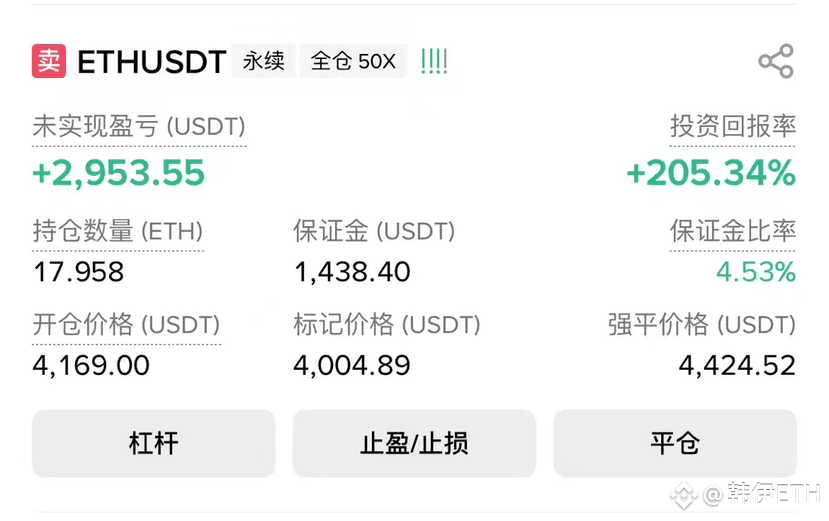
Task: Select the ETHUSDT pair title
Action: [152, 61]
